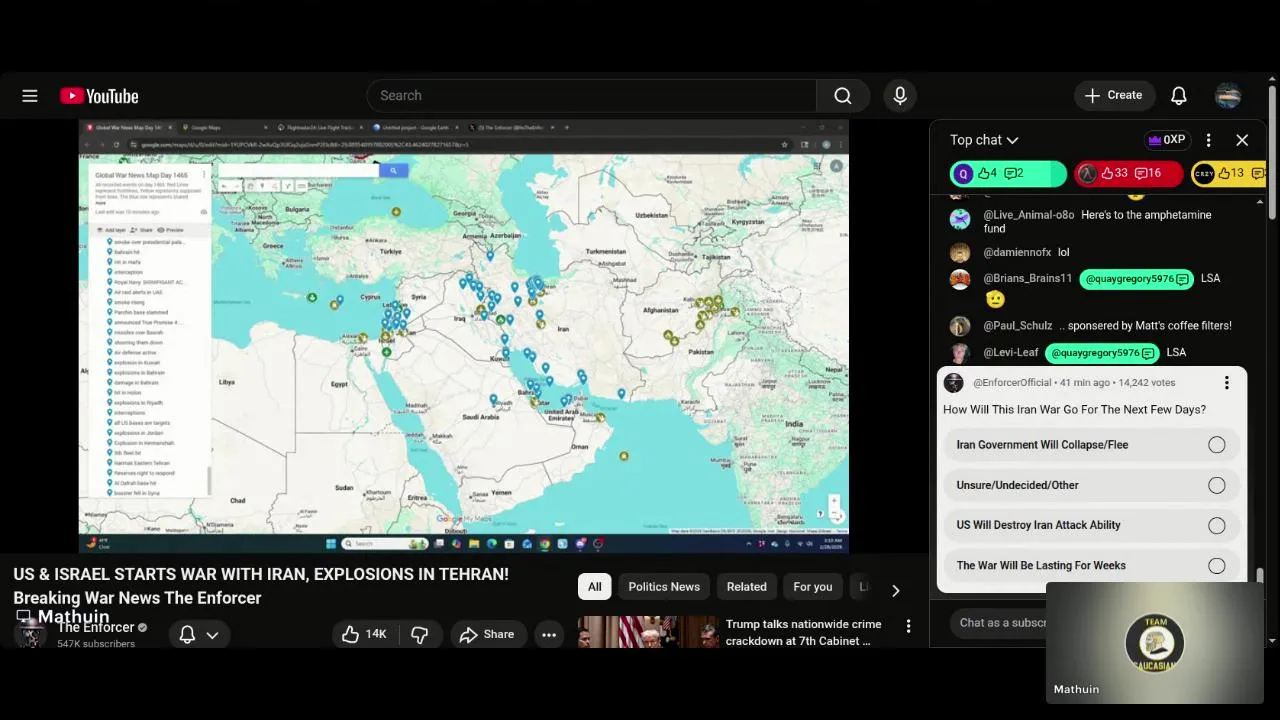Open the green Q super chat chip
1280x720 pixels.
pyautogui.click(x=1008, y=174)
